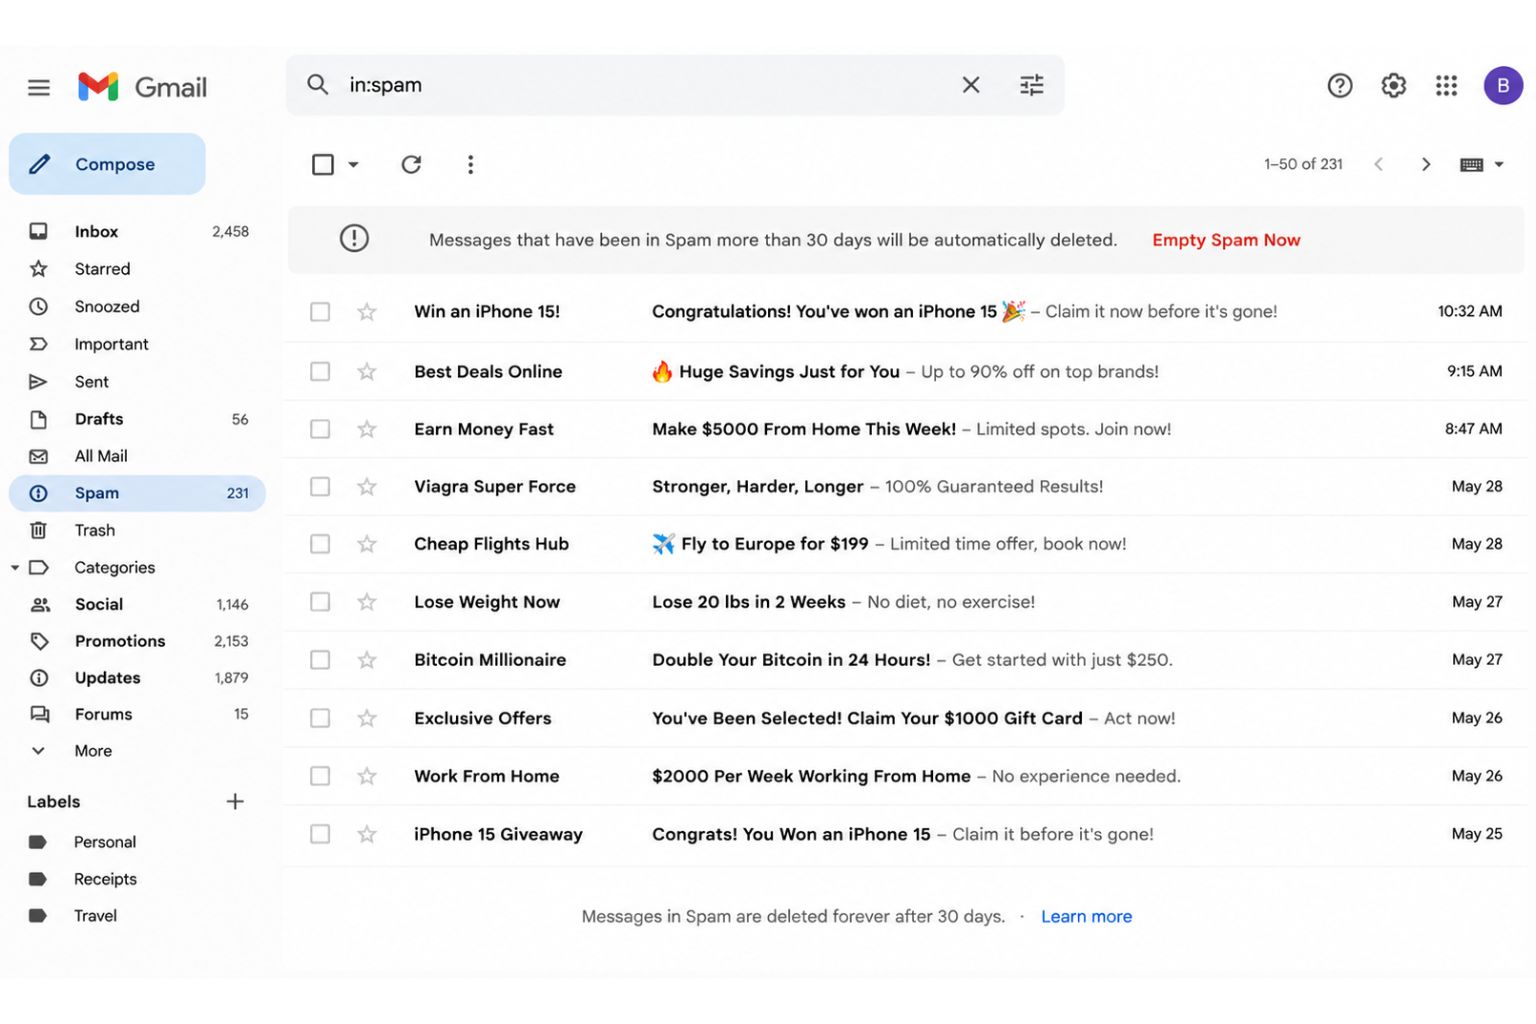Clear the in:spam search with X
This screenshot has width=1536, height=1024.
coord(970,85)
